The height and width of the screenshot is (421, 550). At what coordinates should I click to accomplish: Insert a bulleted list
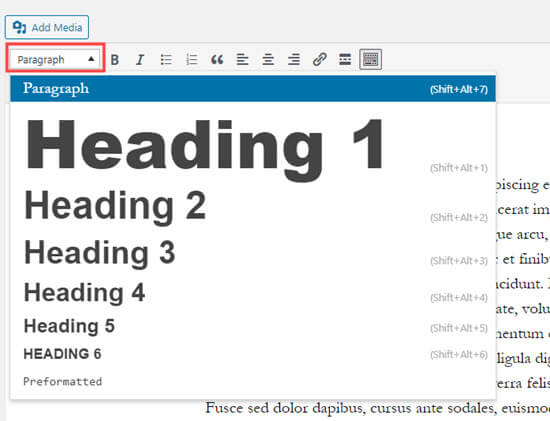pyautogui.click(x=166, y=60)
